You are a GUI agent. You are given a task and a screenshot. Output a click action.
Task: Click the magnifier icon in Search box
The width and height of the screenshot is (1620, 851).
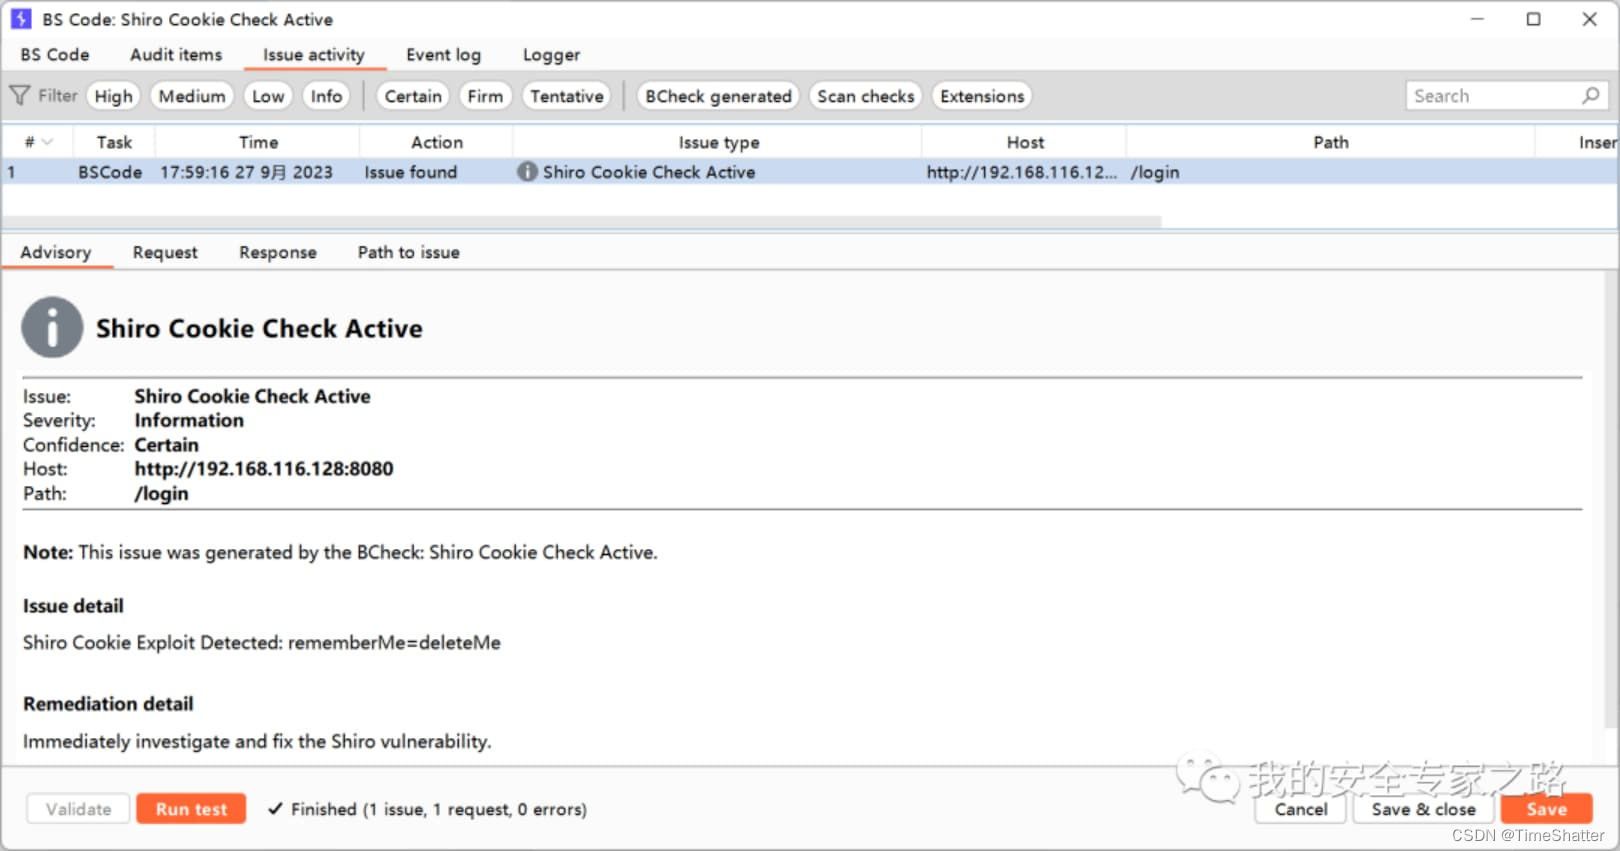(x=1590, y=96)
